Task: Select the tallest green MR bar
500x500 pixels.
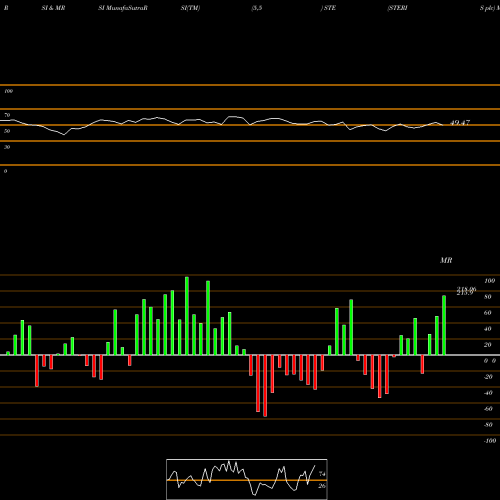Action: (187, 316)
